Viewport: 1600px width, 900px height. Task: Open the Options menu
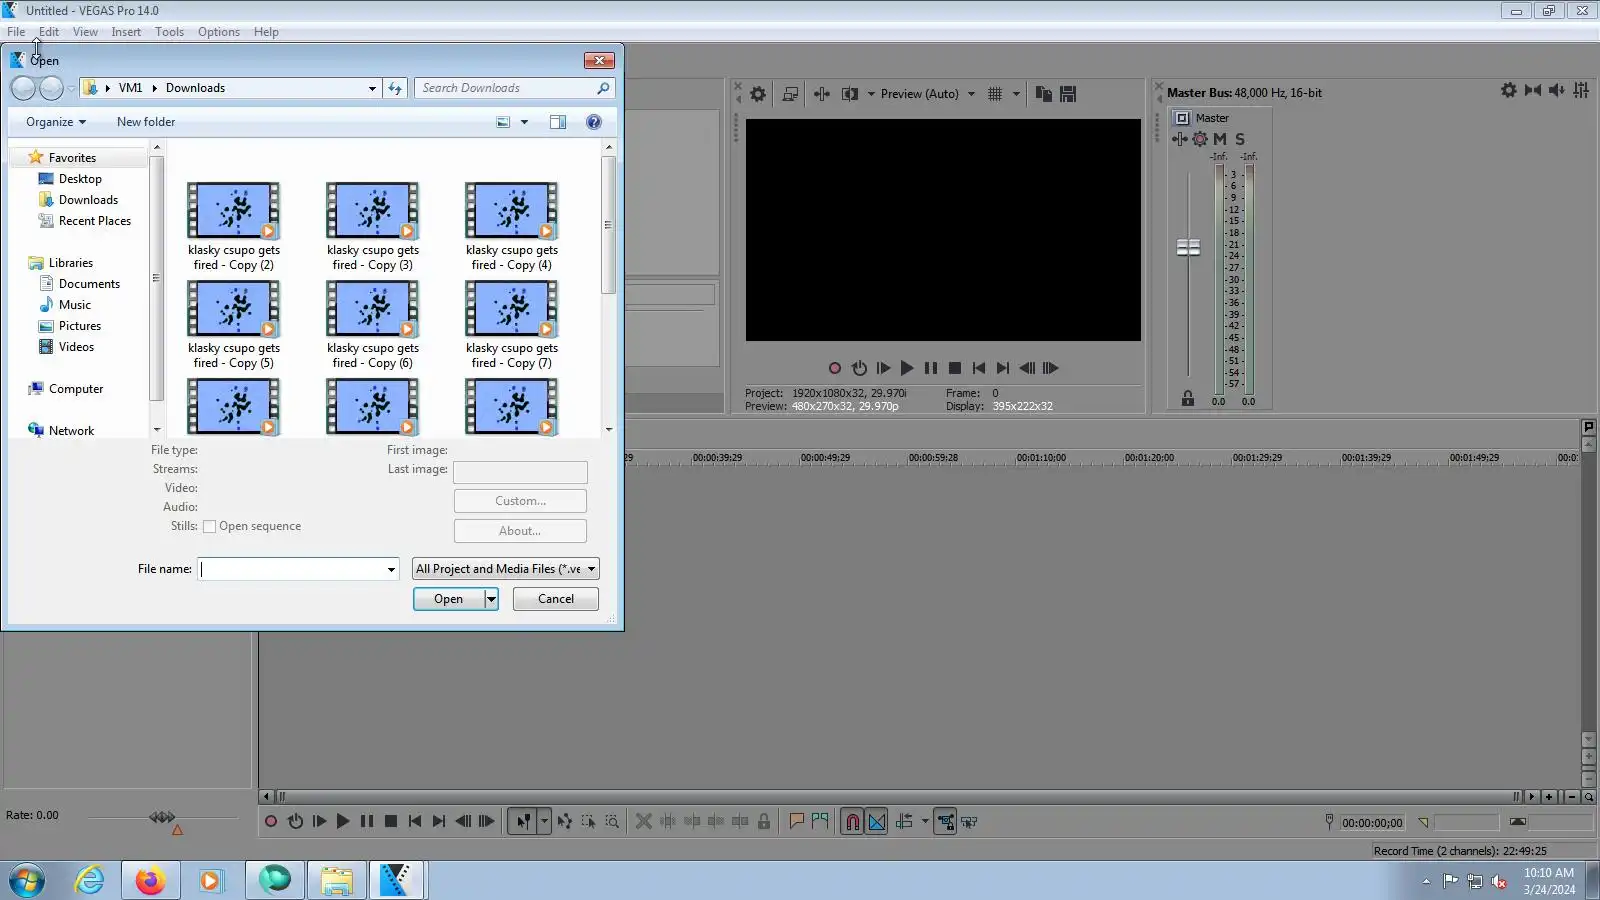point(219,32)
